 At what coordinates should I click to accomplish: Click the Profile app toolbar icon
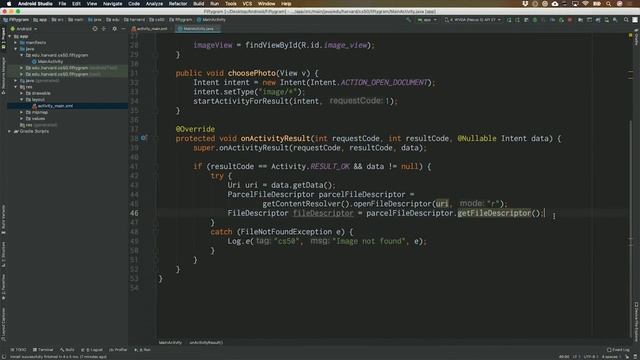tap(552, 20)
